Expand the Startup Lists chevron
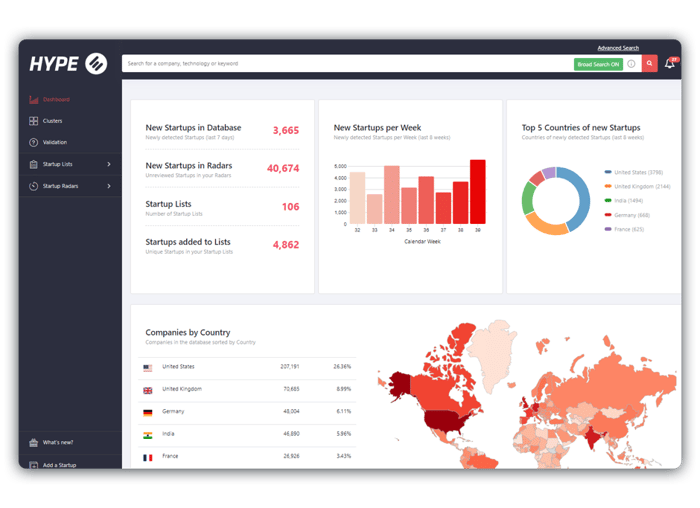 coord(109,164)
